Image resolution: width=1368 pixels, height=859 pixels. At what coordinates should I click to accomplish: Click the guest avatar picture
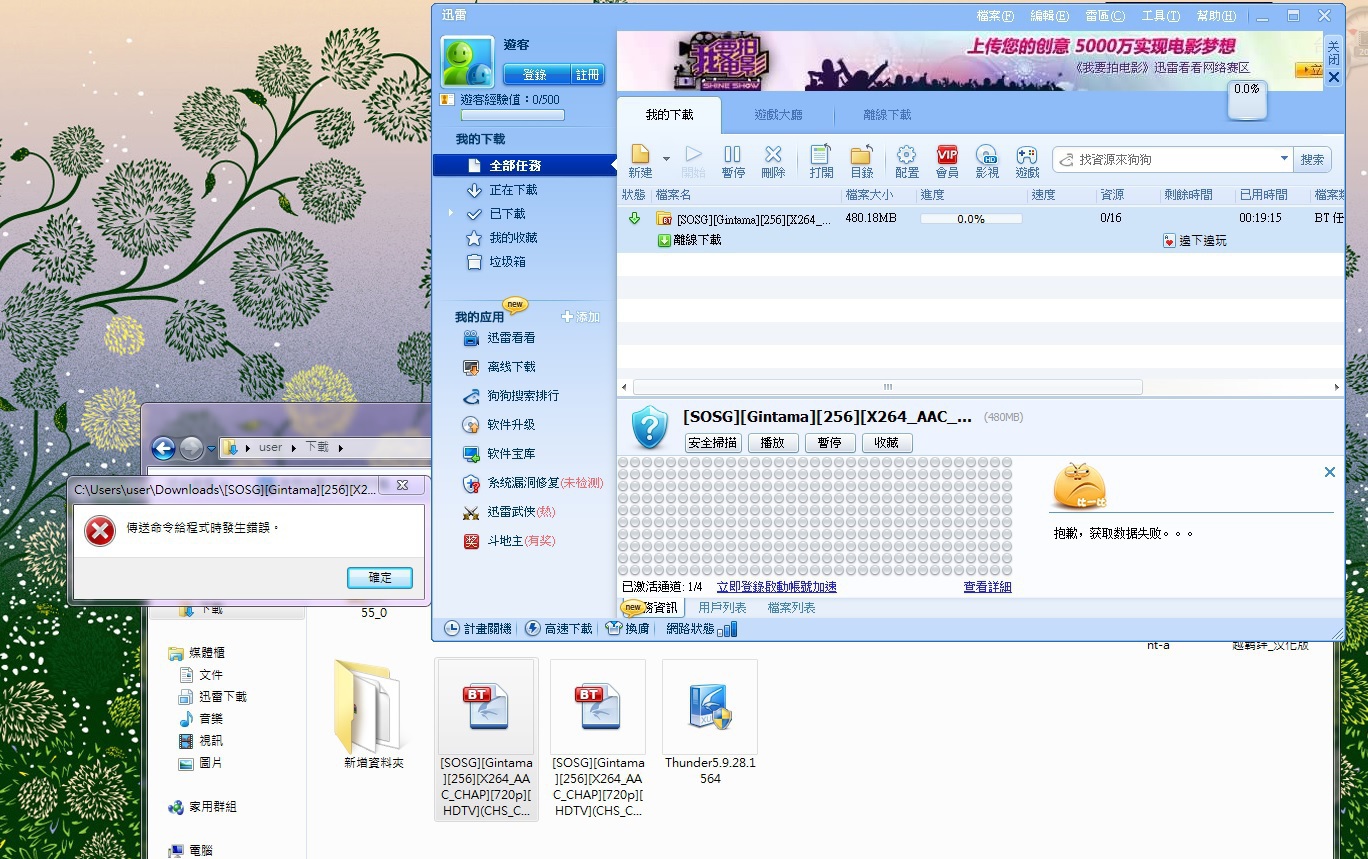point(468,62)
